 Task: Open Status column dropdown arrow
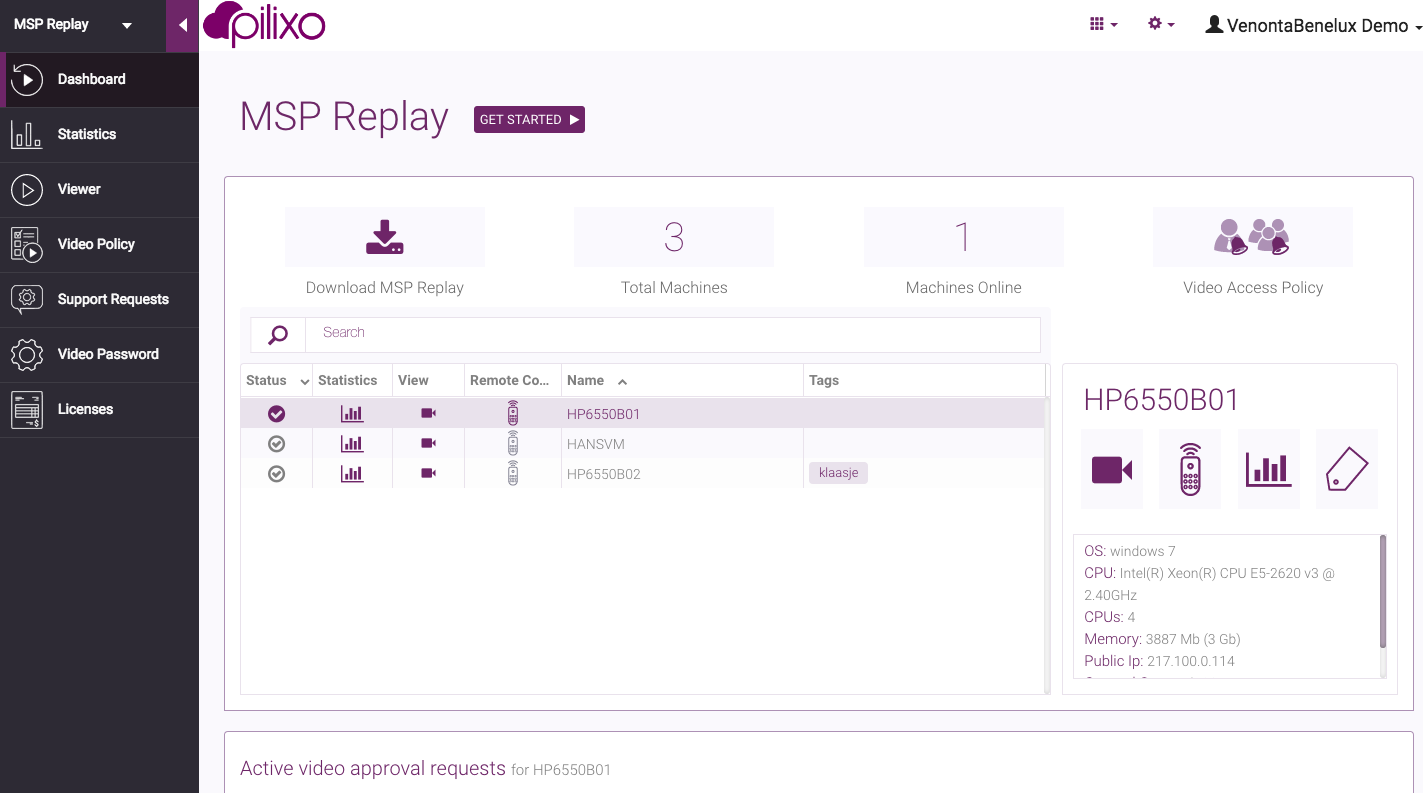(304, 382)
